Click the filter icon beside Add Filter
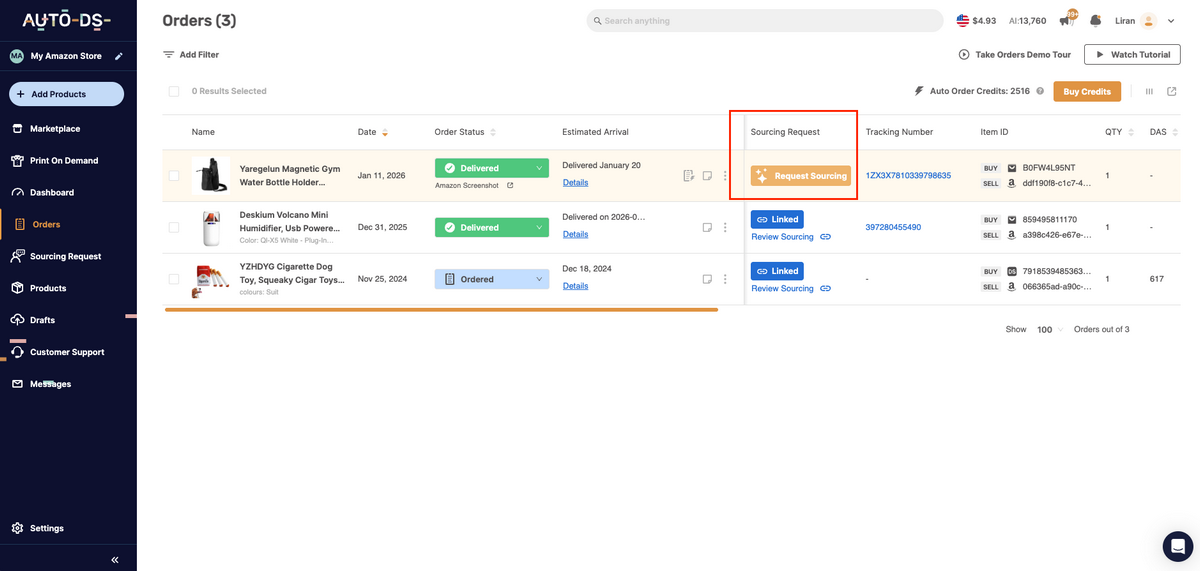Screen dimensions: 1200x571 [x=169, y=55]
